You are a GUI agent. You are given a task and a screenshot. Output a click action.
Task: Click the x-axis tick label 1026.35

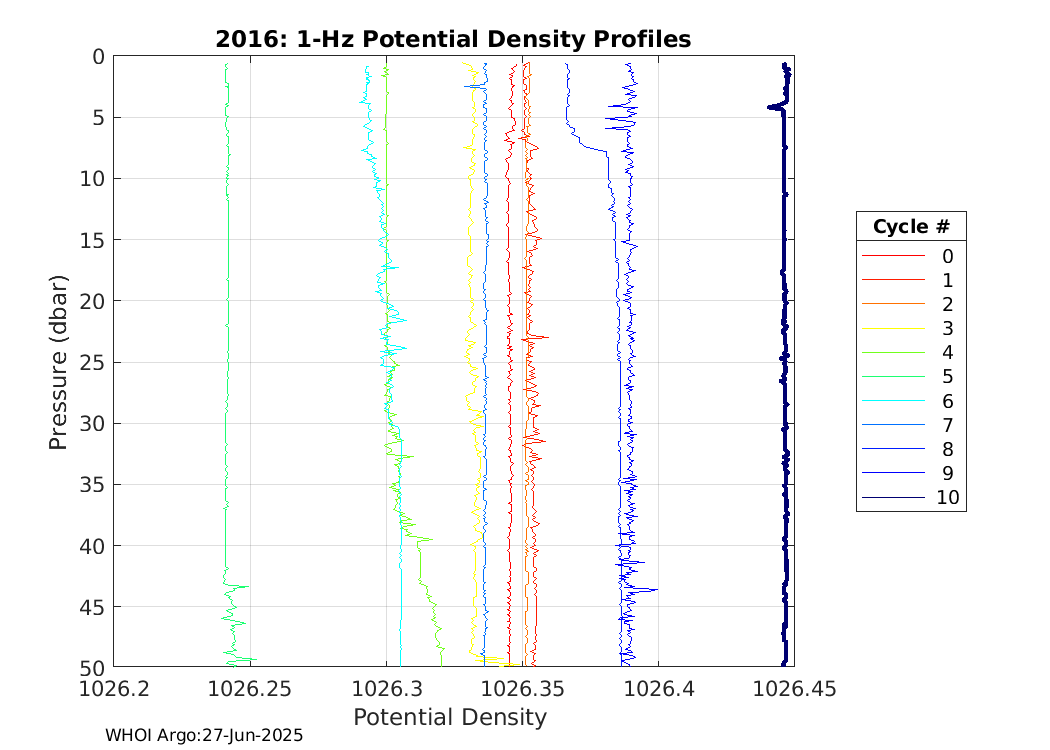click(x=522, y=688)
